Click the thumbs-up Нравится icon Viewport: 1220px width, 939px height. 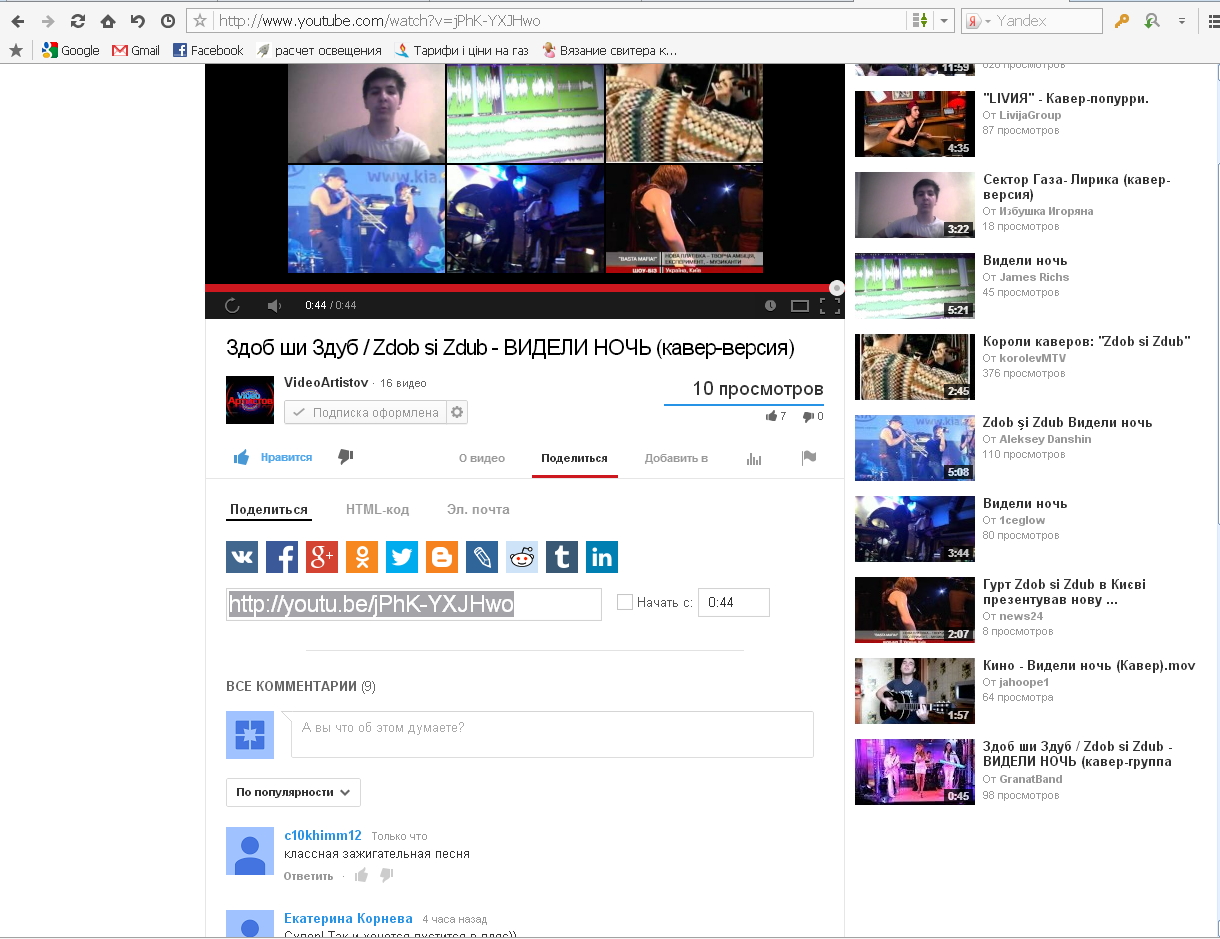coord(241,457)
